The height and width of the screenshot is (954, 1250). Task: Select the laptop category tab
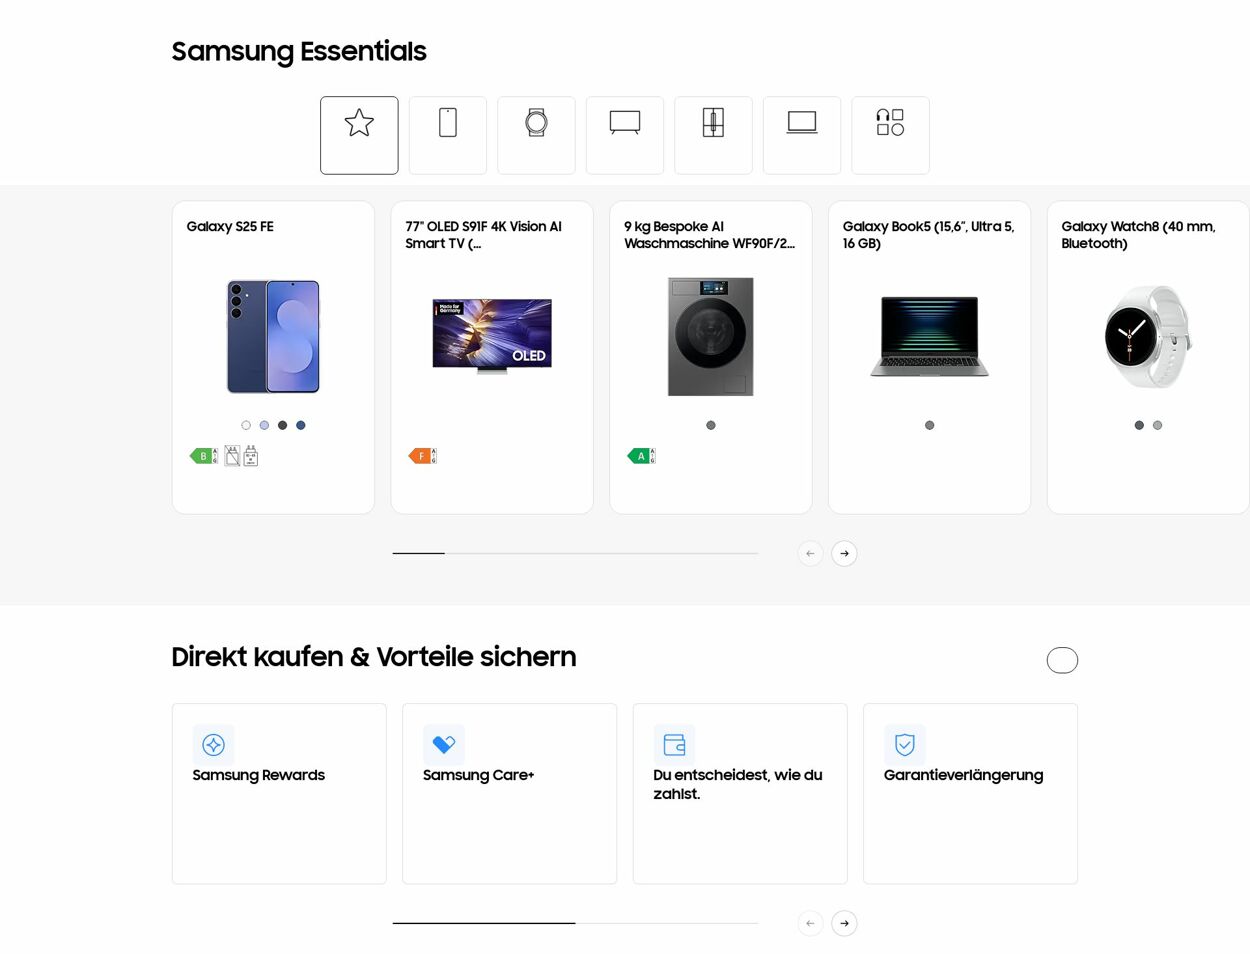coord(802,135)
